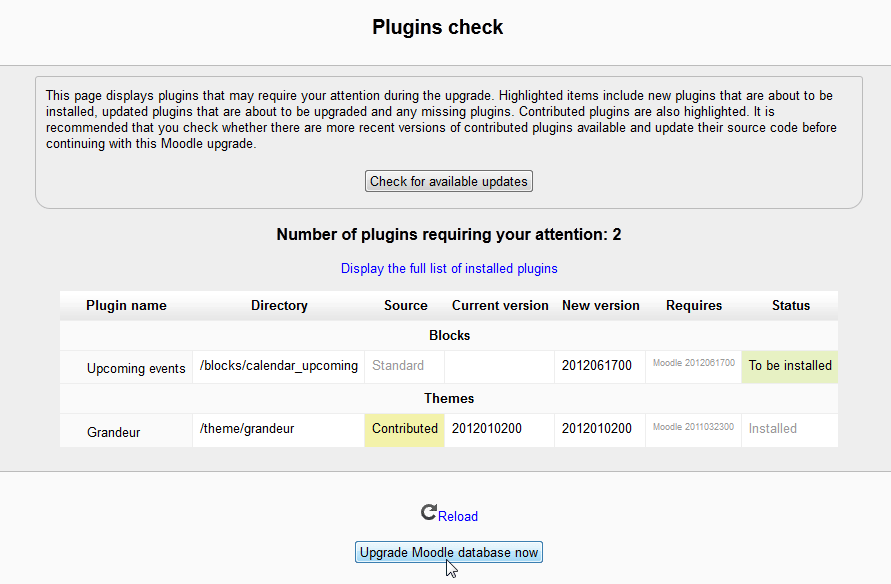Click the 'Grandeur' theme plugin name

113,432
